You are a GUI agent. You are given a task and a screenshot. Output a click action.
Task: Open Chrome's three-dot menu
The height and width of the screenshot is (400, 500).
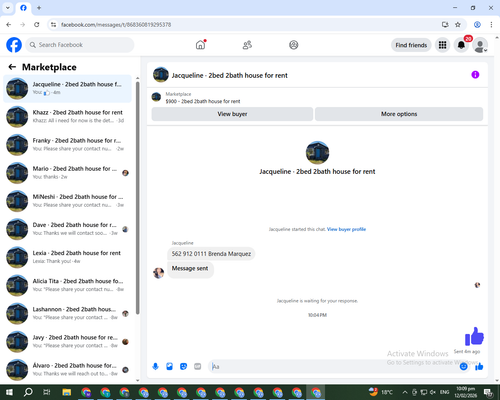pos(491,25)
